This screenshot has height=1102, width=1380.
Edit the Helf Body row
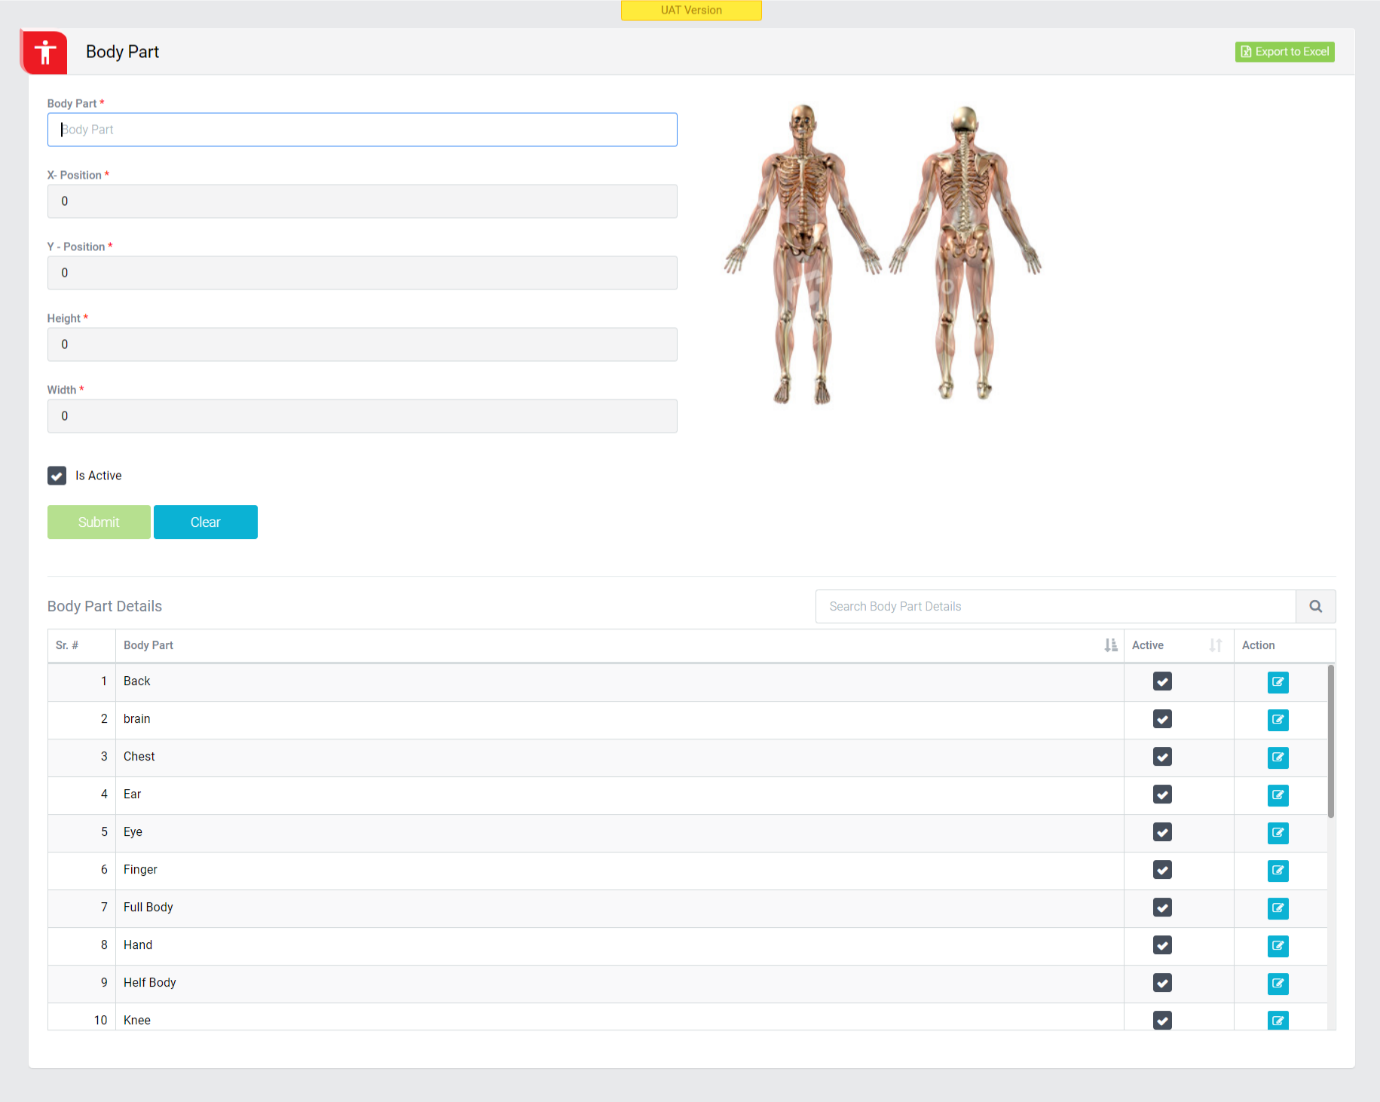1278,984
